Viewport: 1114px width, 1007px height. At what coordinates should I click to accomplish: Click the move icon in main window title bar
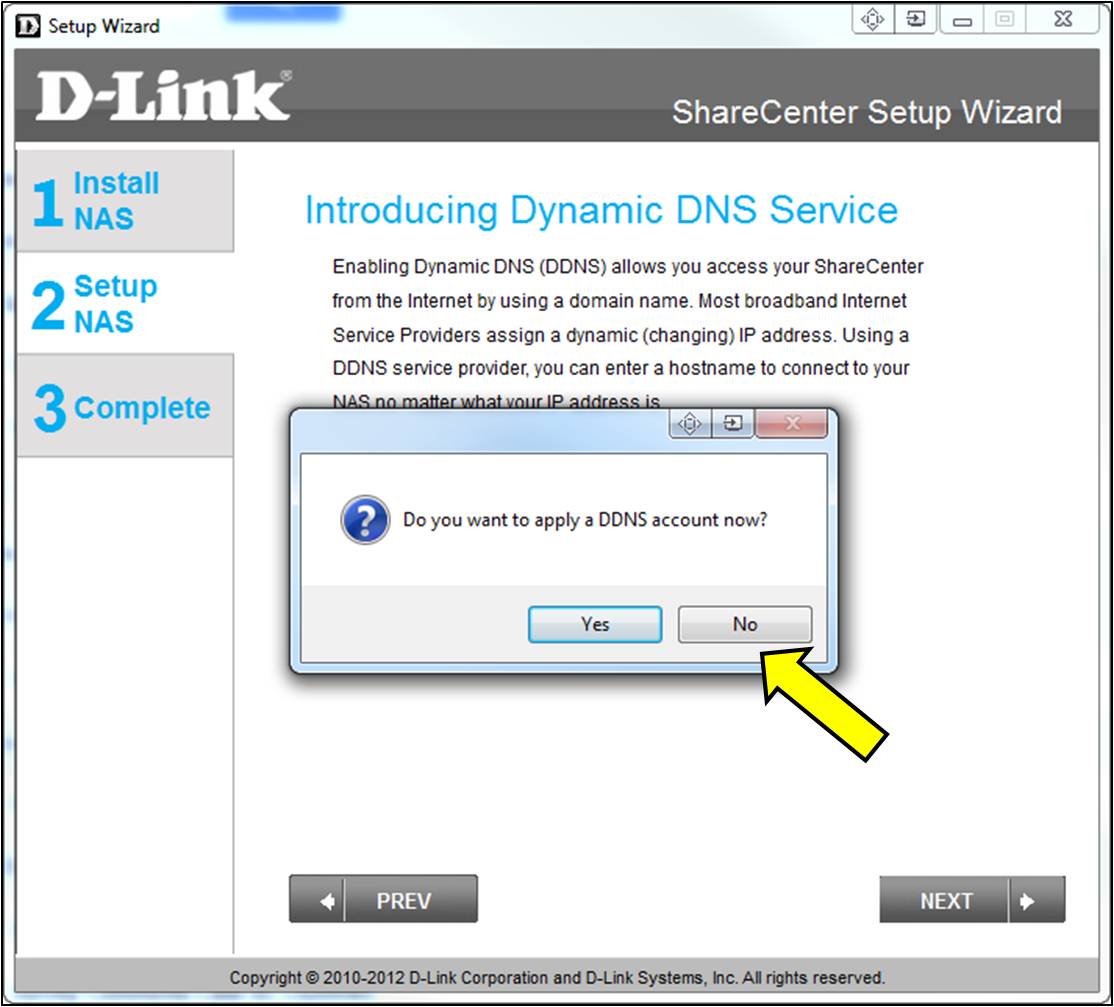[x=872, y=19]
